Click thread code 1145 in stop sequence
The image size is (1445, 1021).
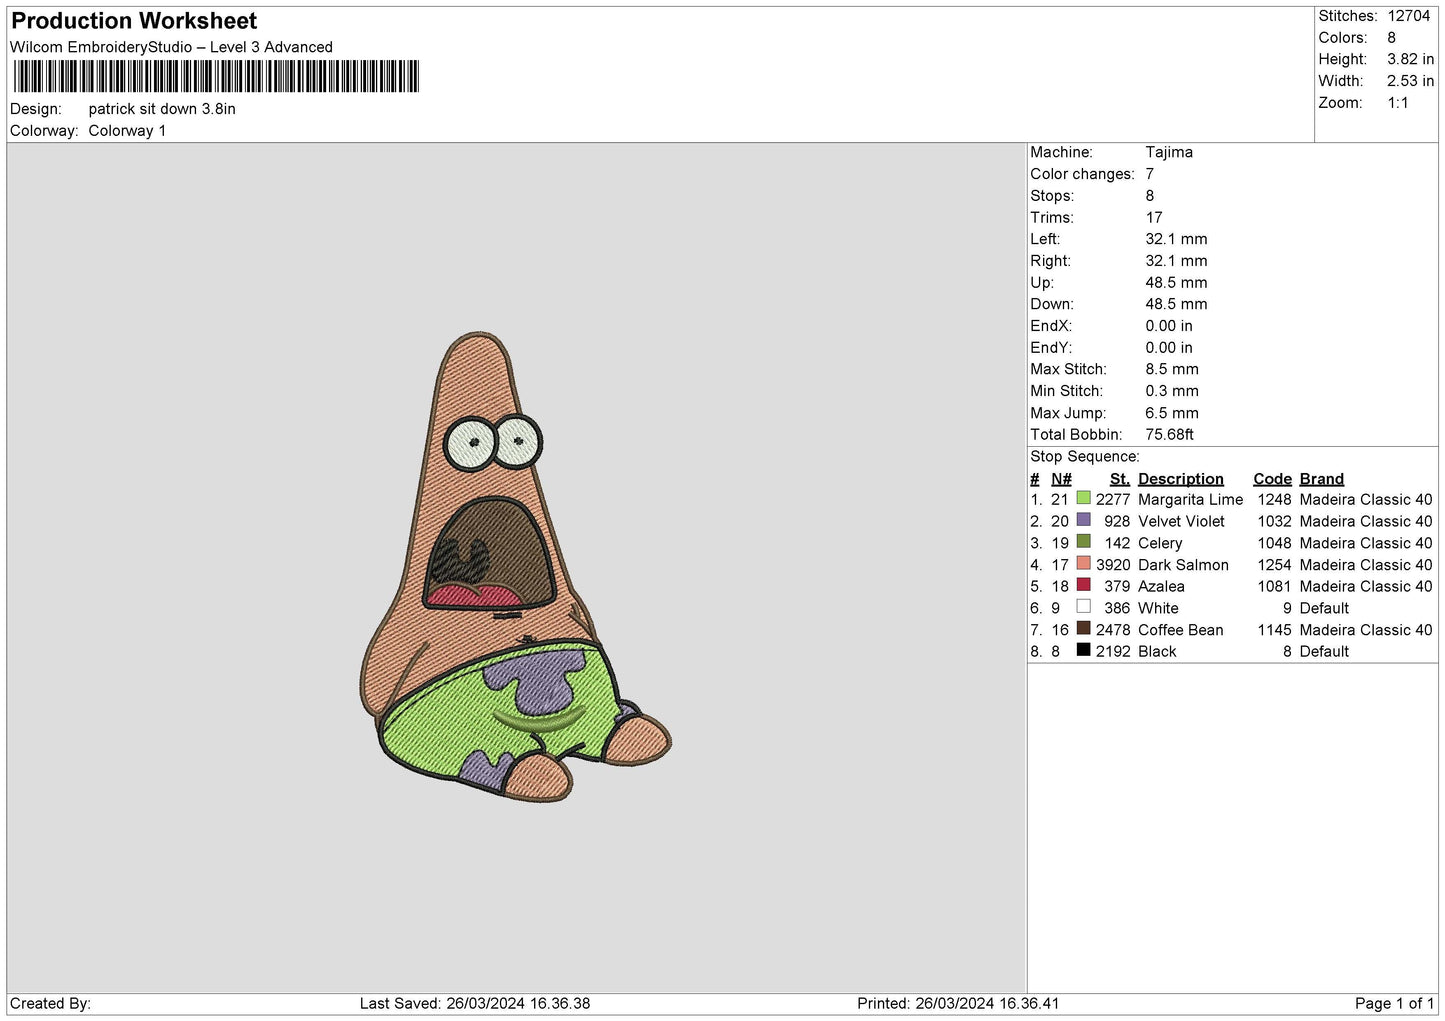(1275, 630)
